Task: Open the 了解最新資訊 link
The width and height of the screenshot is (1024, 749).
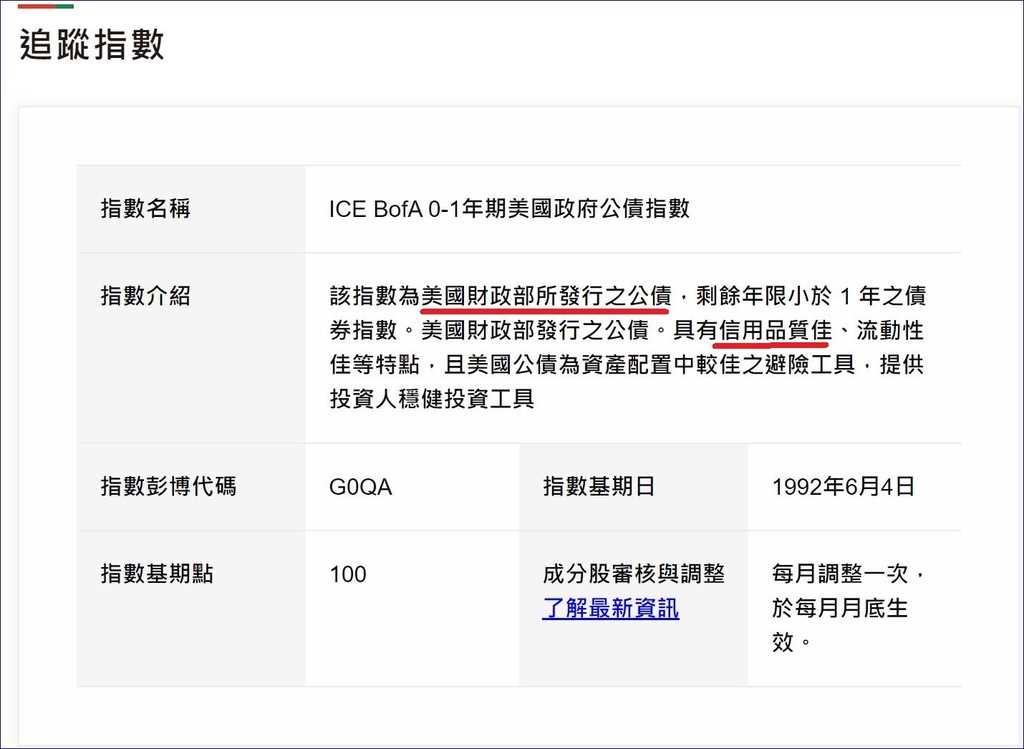Action: (x=611, y=609)
